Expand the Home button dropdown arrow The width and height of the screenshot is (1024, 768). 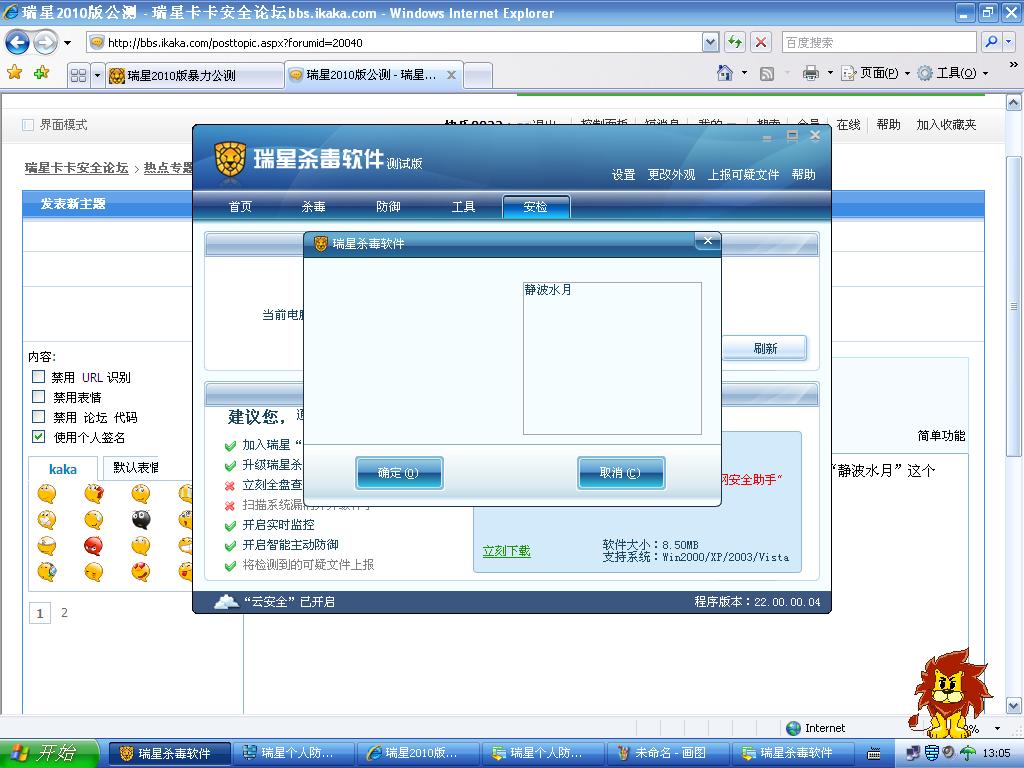(744, 73)
